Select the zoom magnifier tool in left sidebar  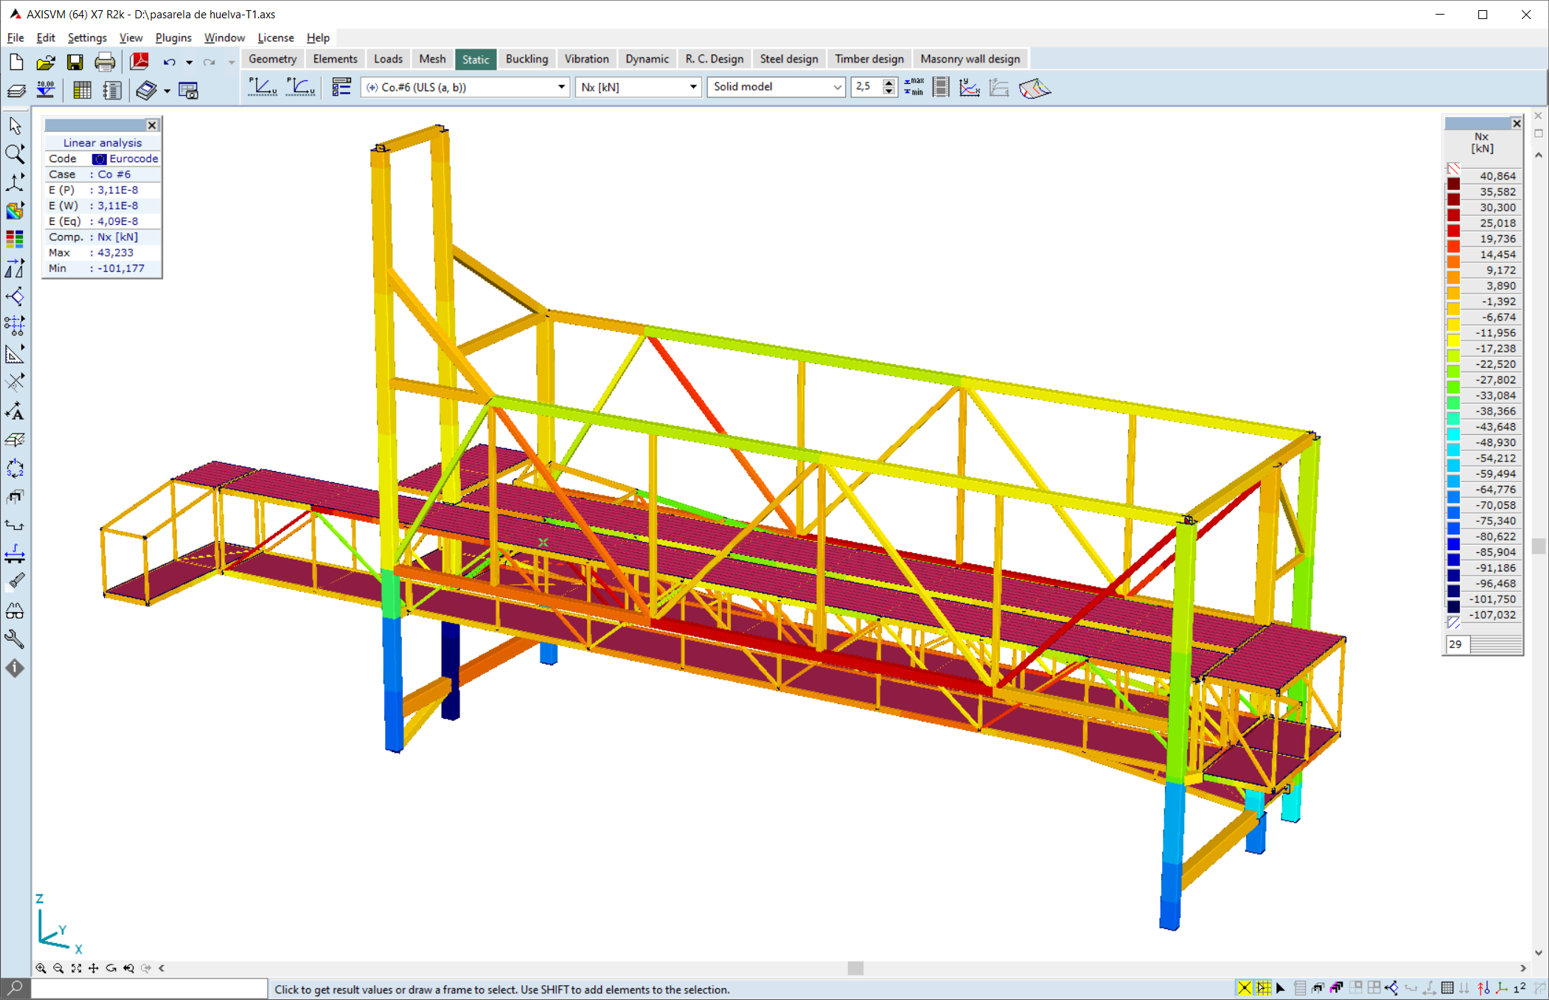(15, 153)
